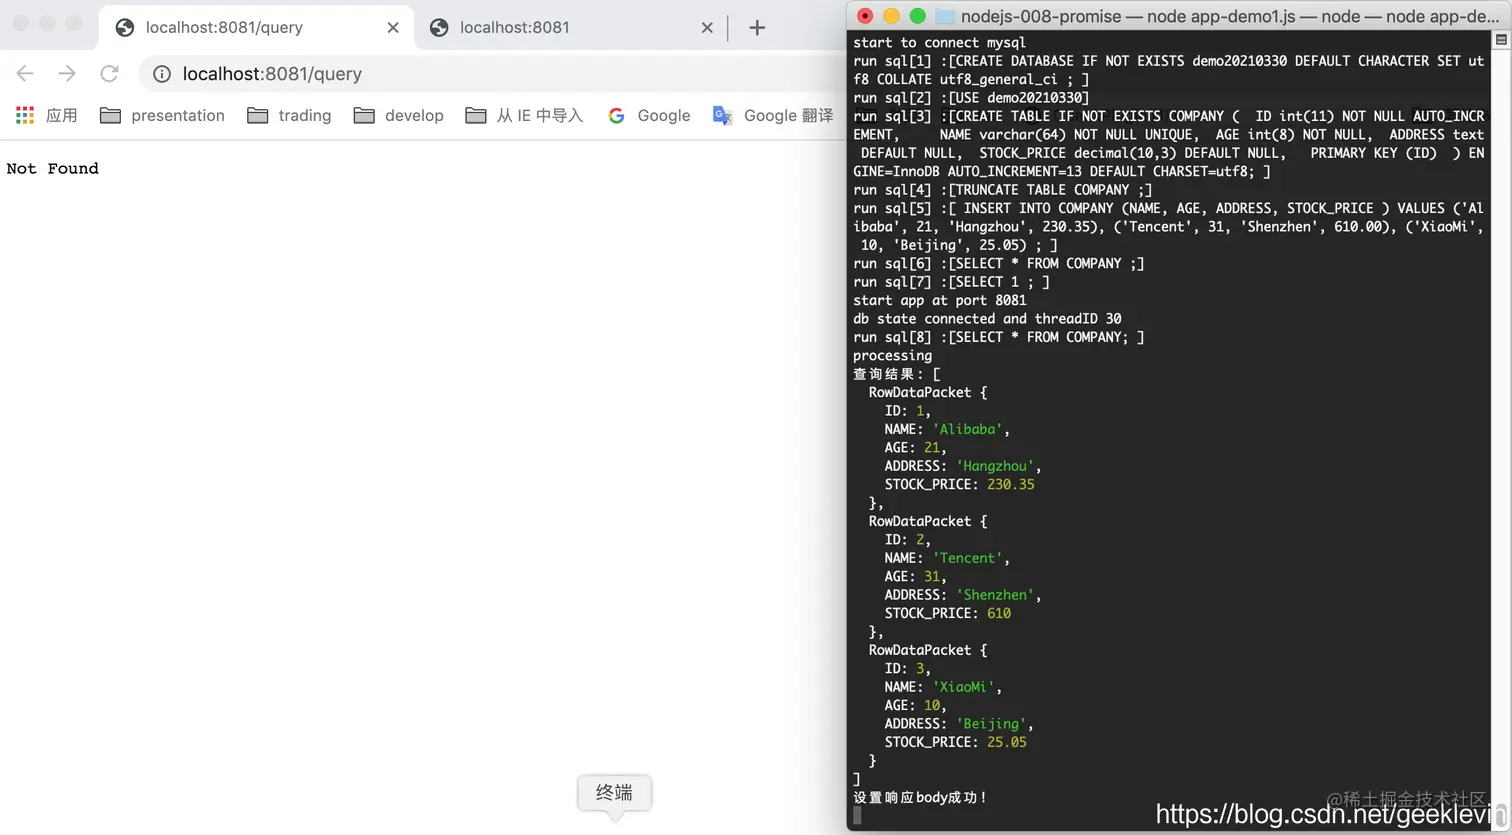Close the terminal window with red button
Viewport: 1512px width, 835px height.
pos(865,16)
